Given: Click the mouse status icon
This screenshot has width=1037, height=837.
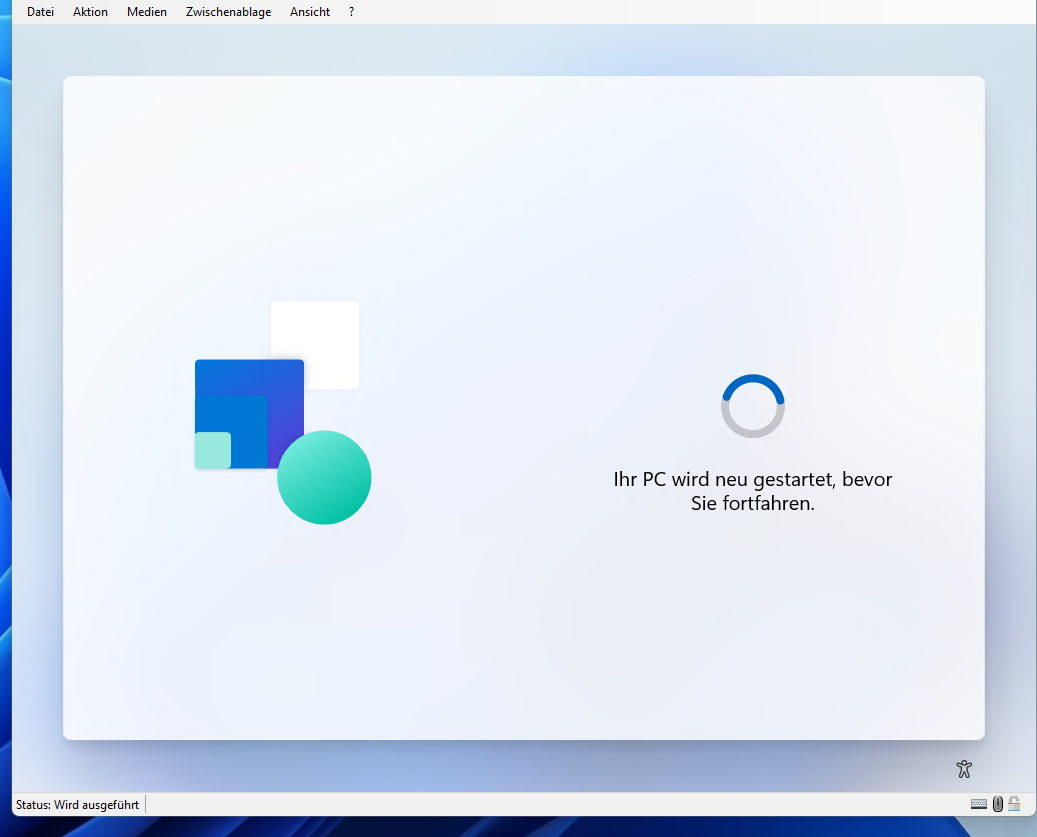Looking at the screenshot, I should [x=997, y=804].
